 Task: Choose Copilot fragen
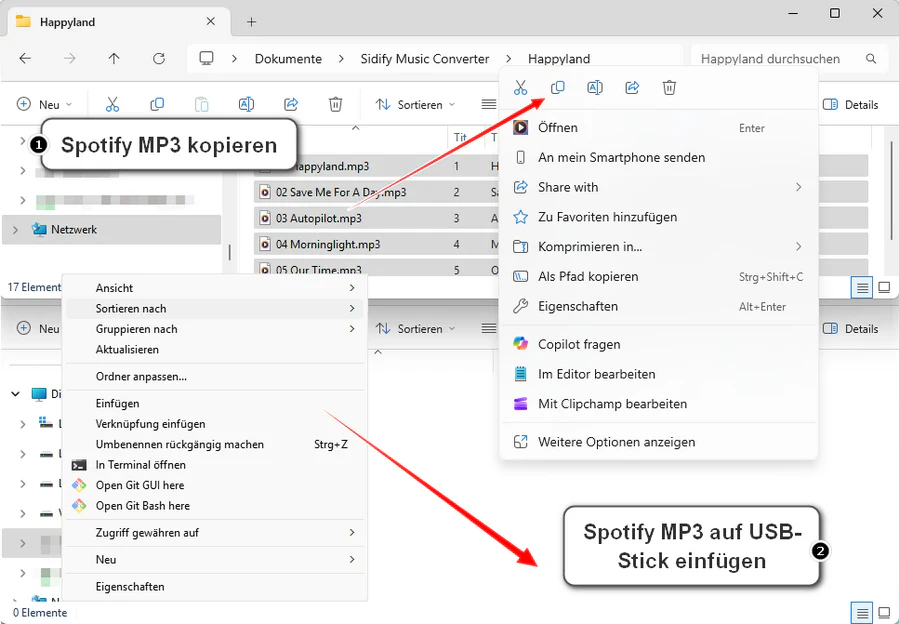pyautogui.click(x=658, y=344)
